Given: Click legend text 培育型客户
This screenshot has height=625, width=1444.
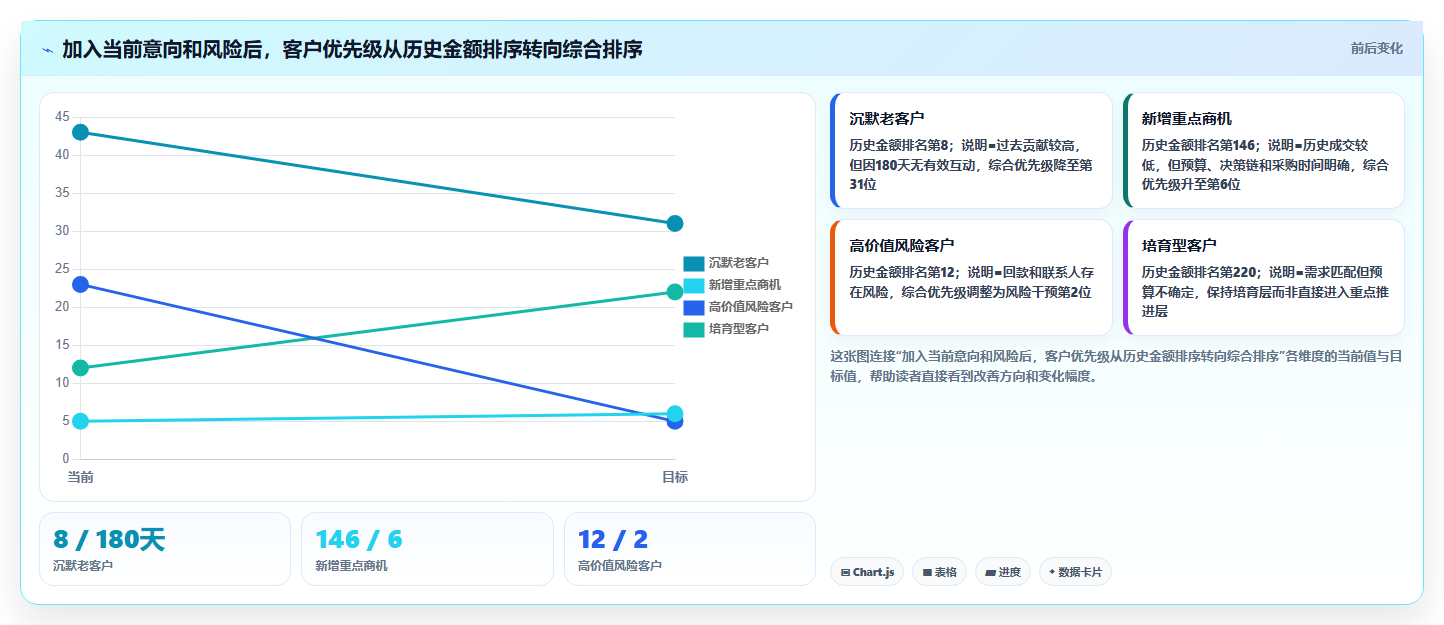Looking at the screenshot, I should tap(739, 329).
